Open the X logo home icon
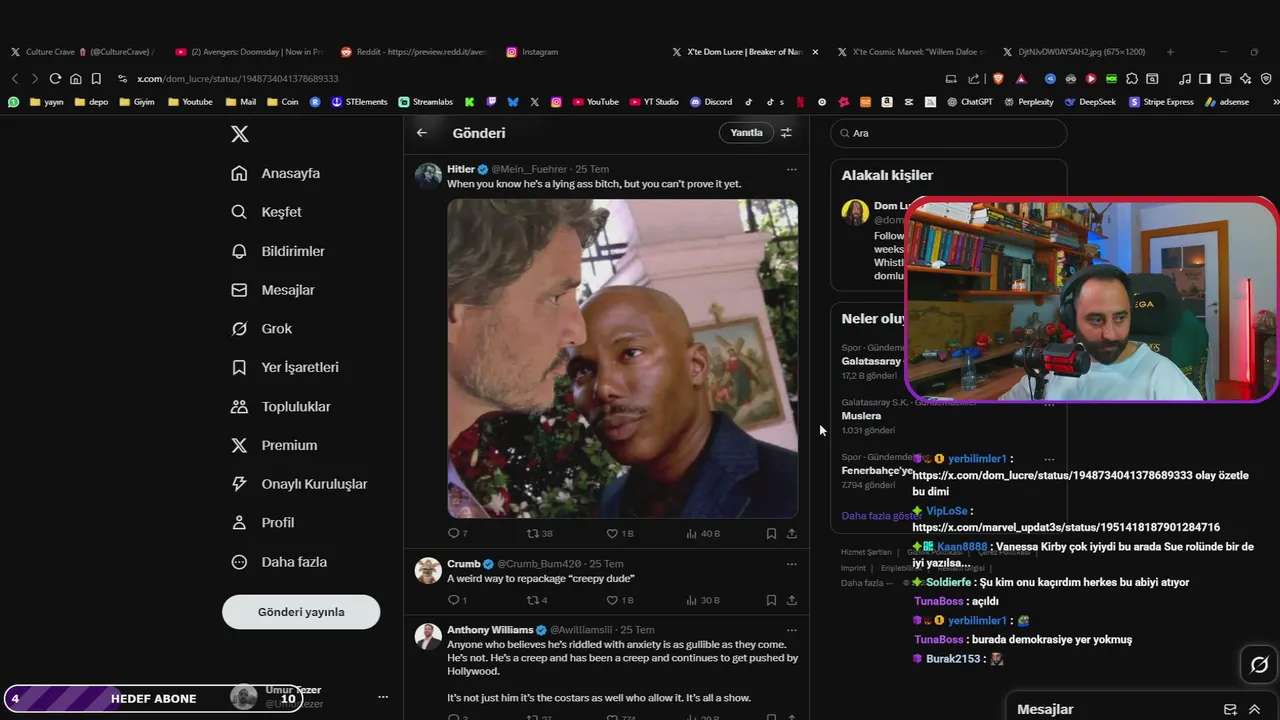 (x=240, y=134)
